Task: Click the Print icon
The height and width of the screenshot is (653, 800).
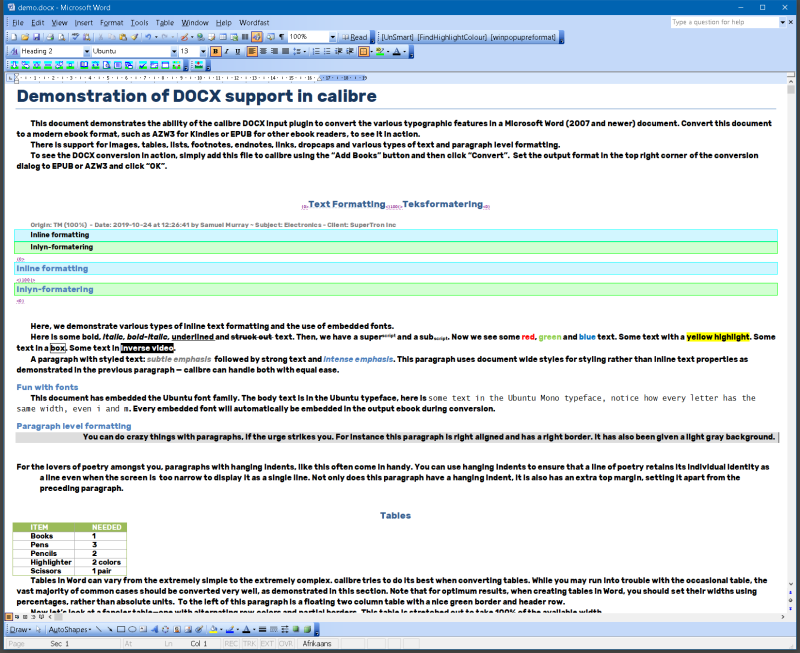Action: pyautogui.click(x=50, y=37)
